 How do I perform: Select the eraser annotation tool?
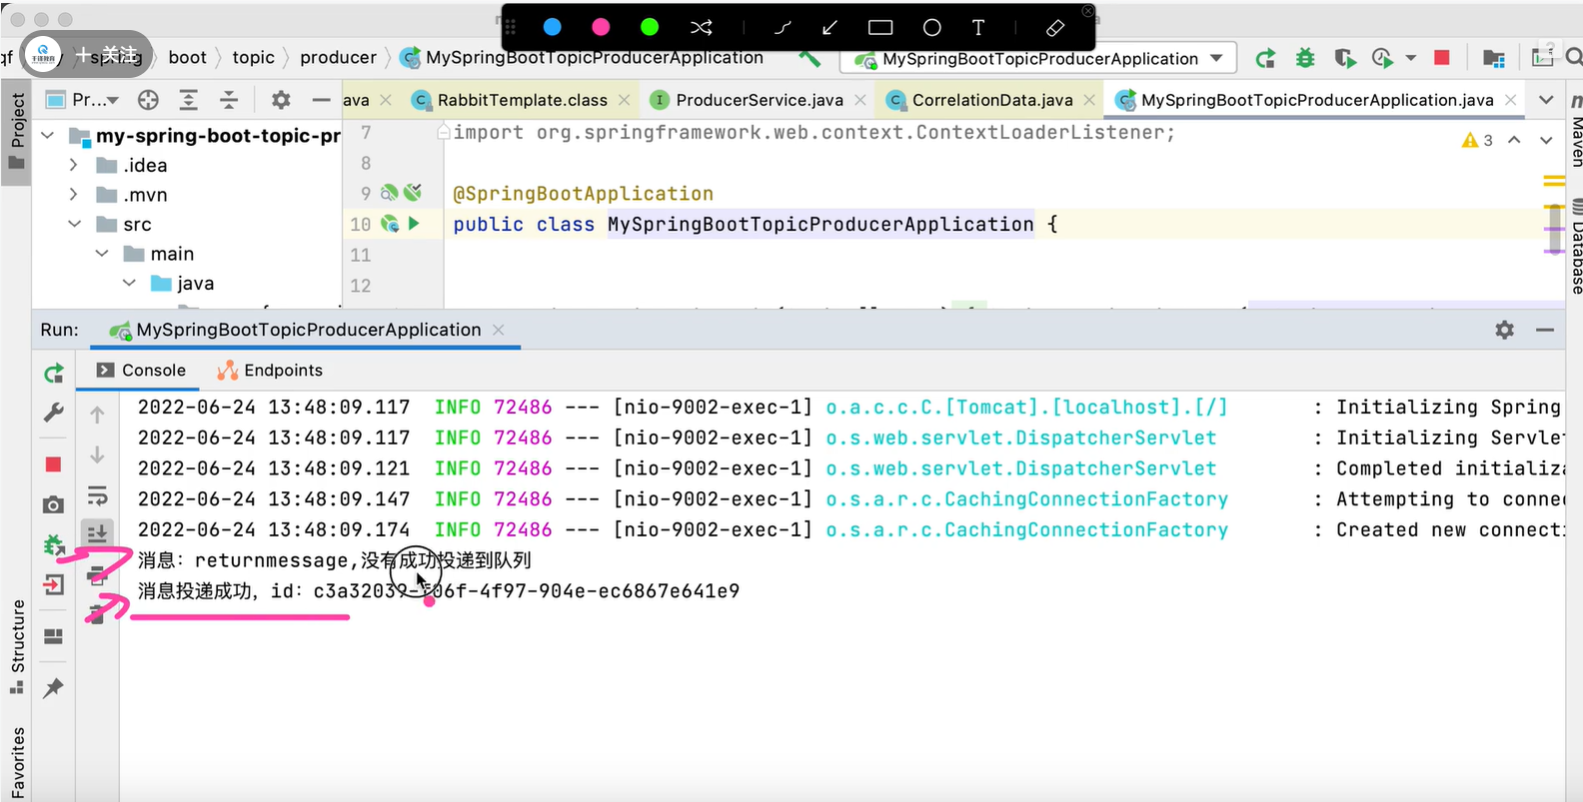(x=1055, y=28)
